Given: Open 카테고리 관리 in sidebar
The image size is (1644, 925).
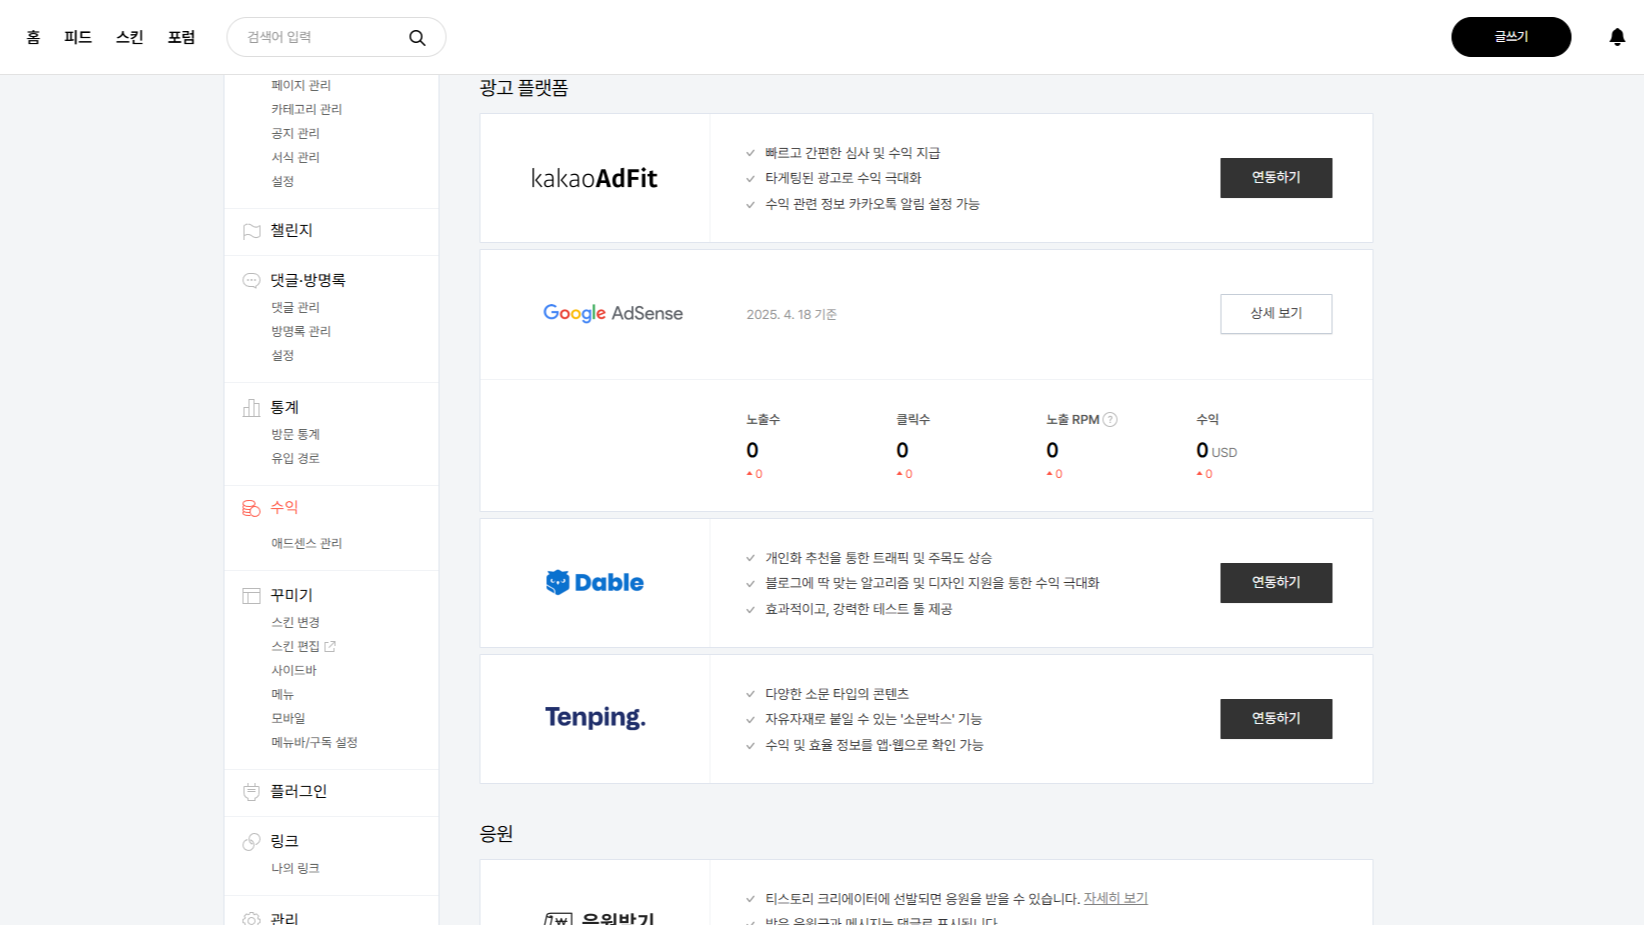Looking at the screenshot, I should (x=307, y=110).
